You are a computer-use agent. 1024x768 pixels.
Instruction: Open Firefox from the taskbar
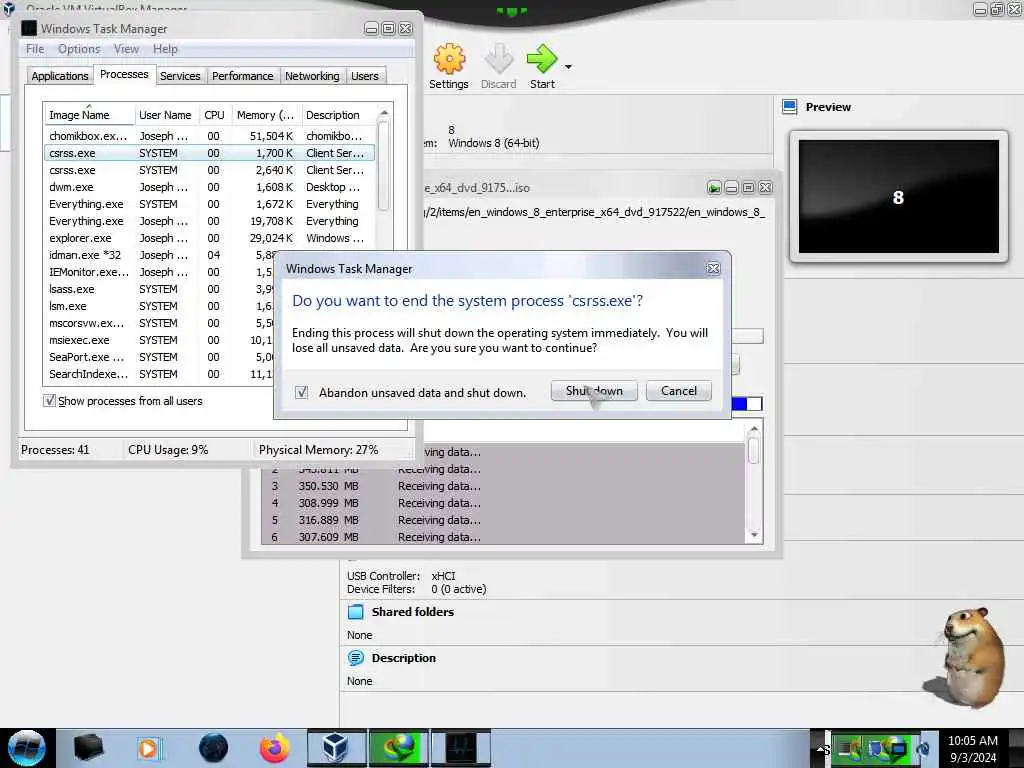pos(275,748)
